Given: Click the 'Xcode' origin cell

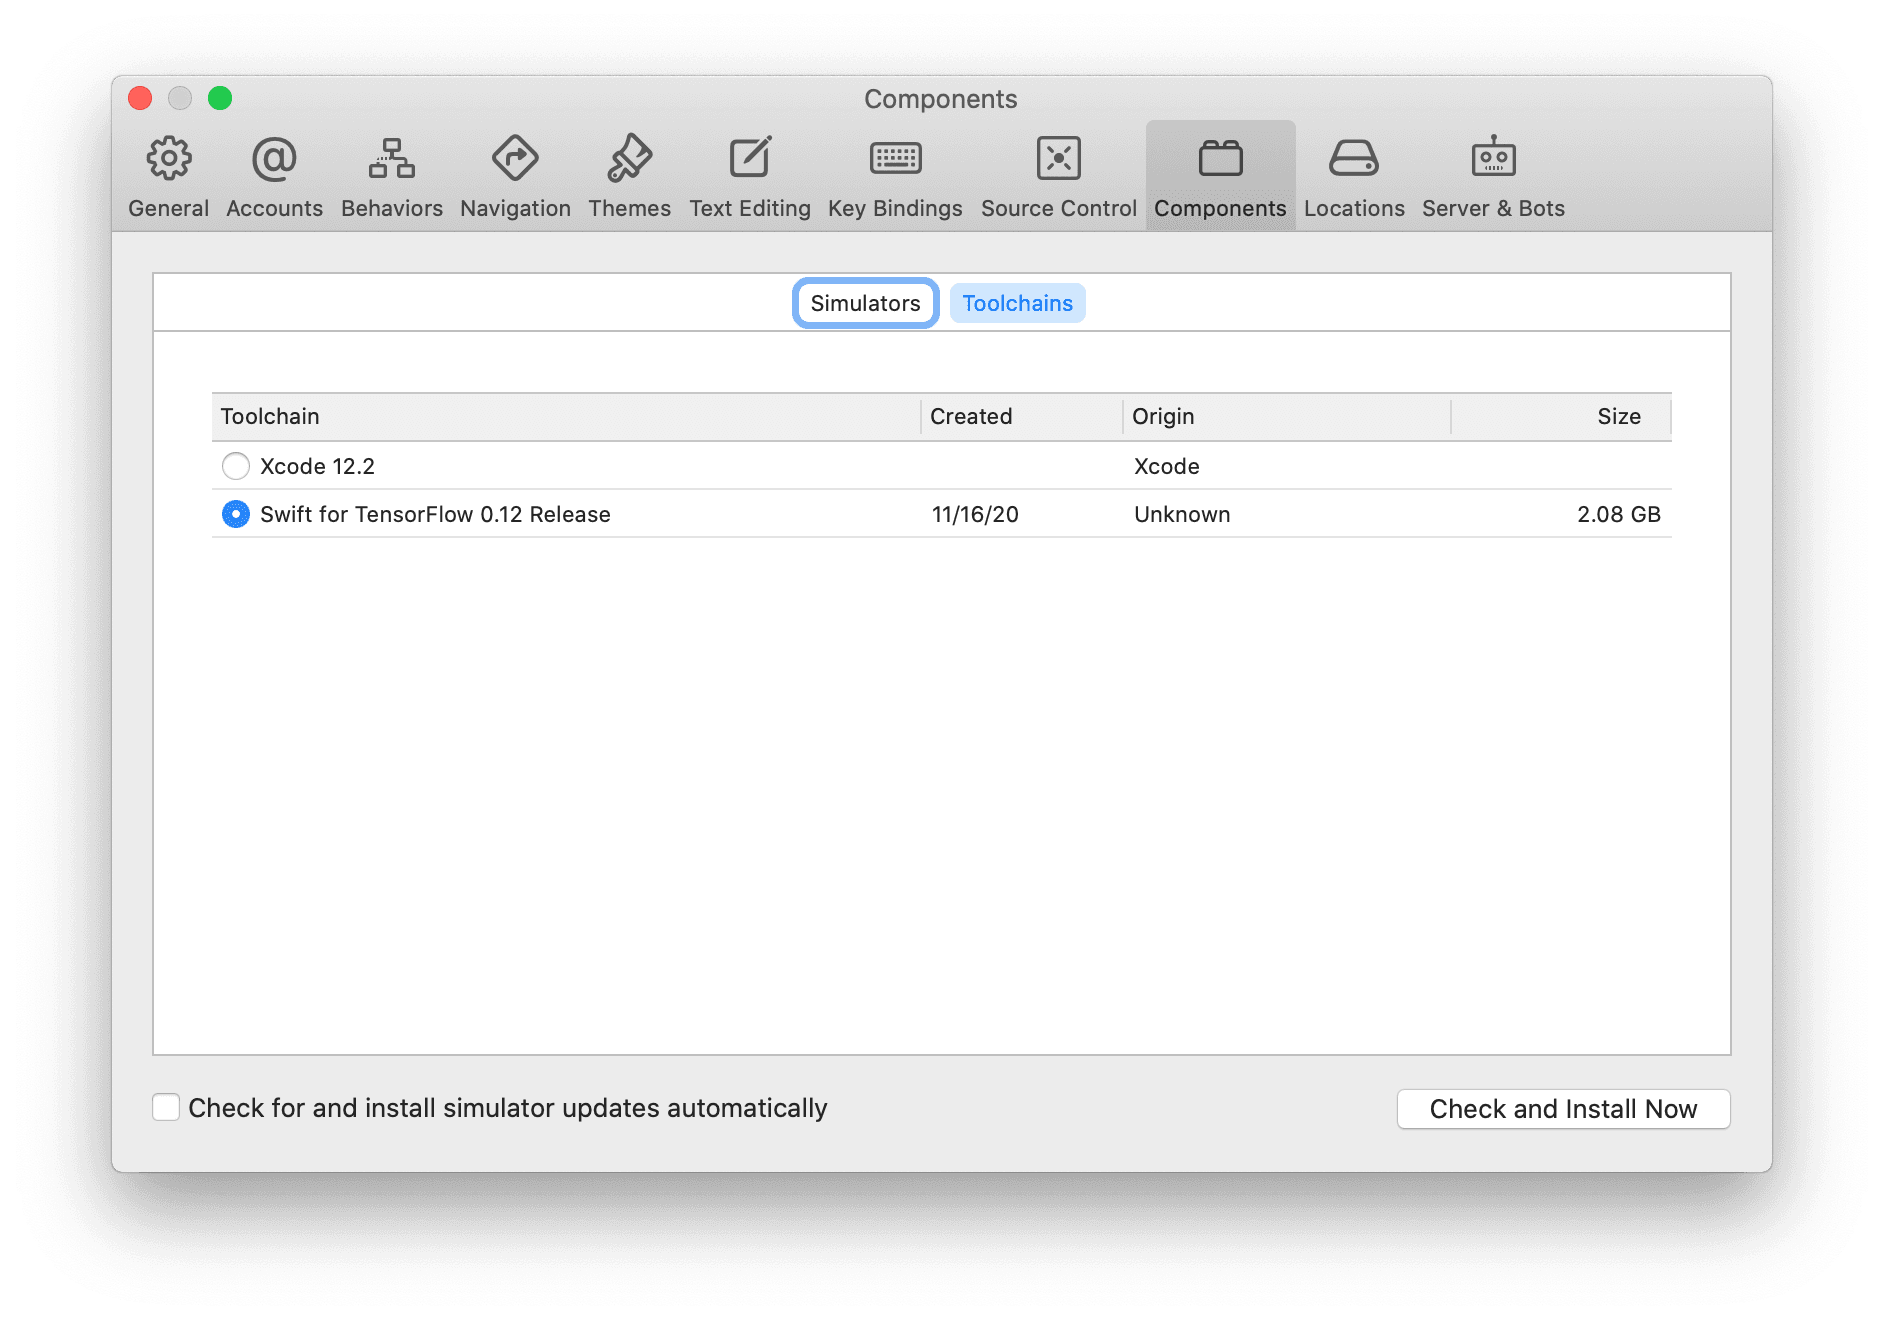Looking at the screenshot, I should [x=1166, y=466].
